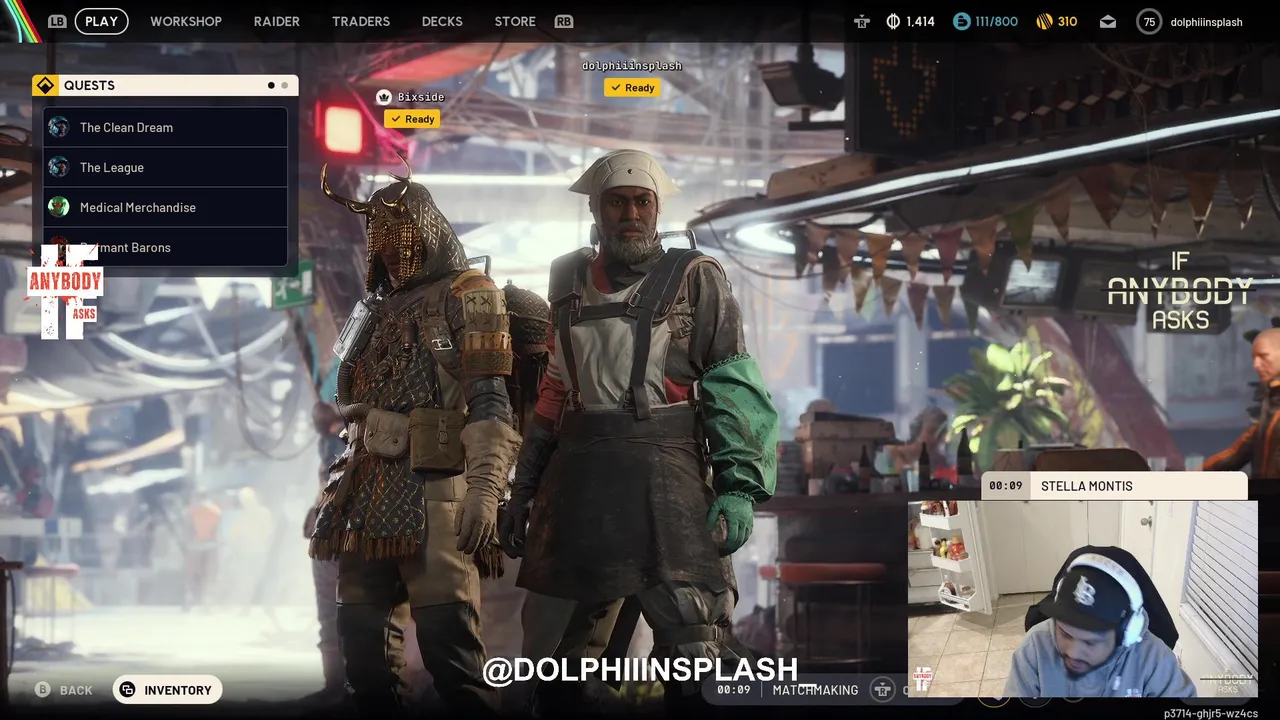Open the PLAY tab

pyautogui.click(x=102, y=21)
